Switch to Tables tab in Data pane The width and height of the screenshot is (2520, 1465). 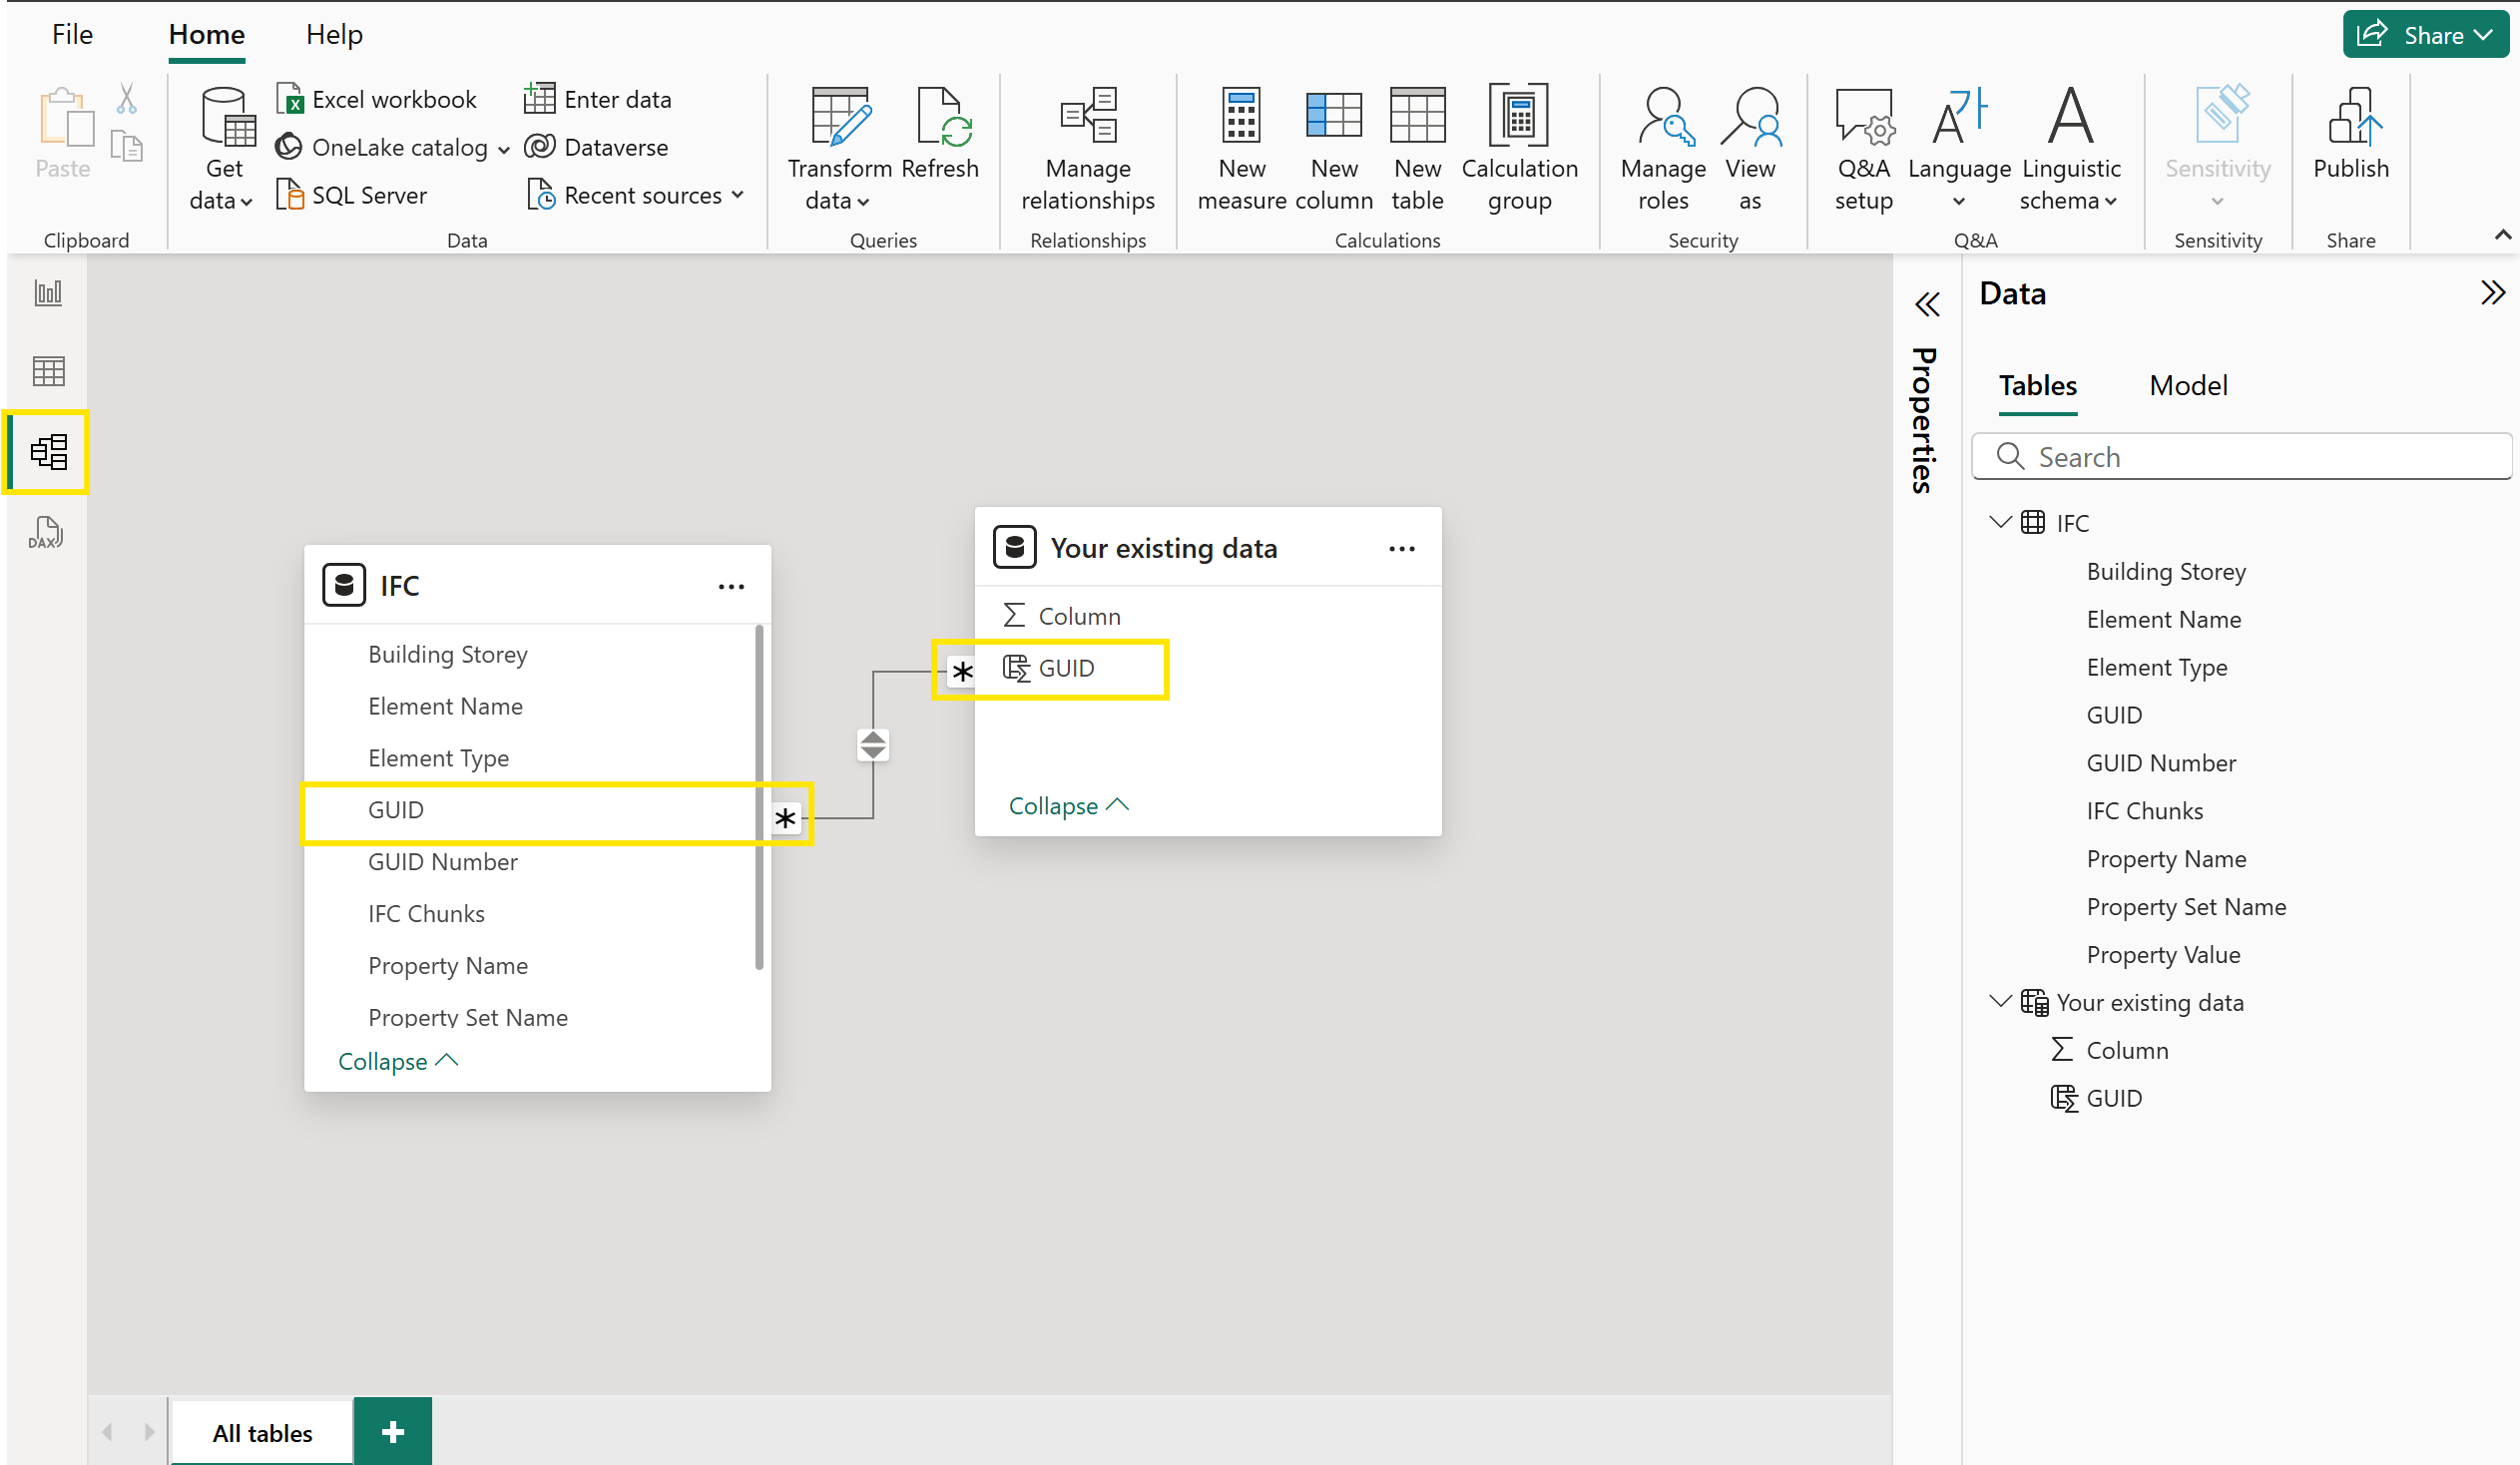coord(2037,386)
